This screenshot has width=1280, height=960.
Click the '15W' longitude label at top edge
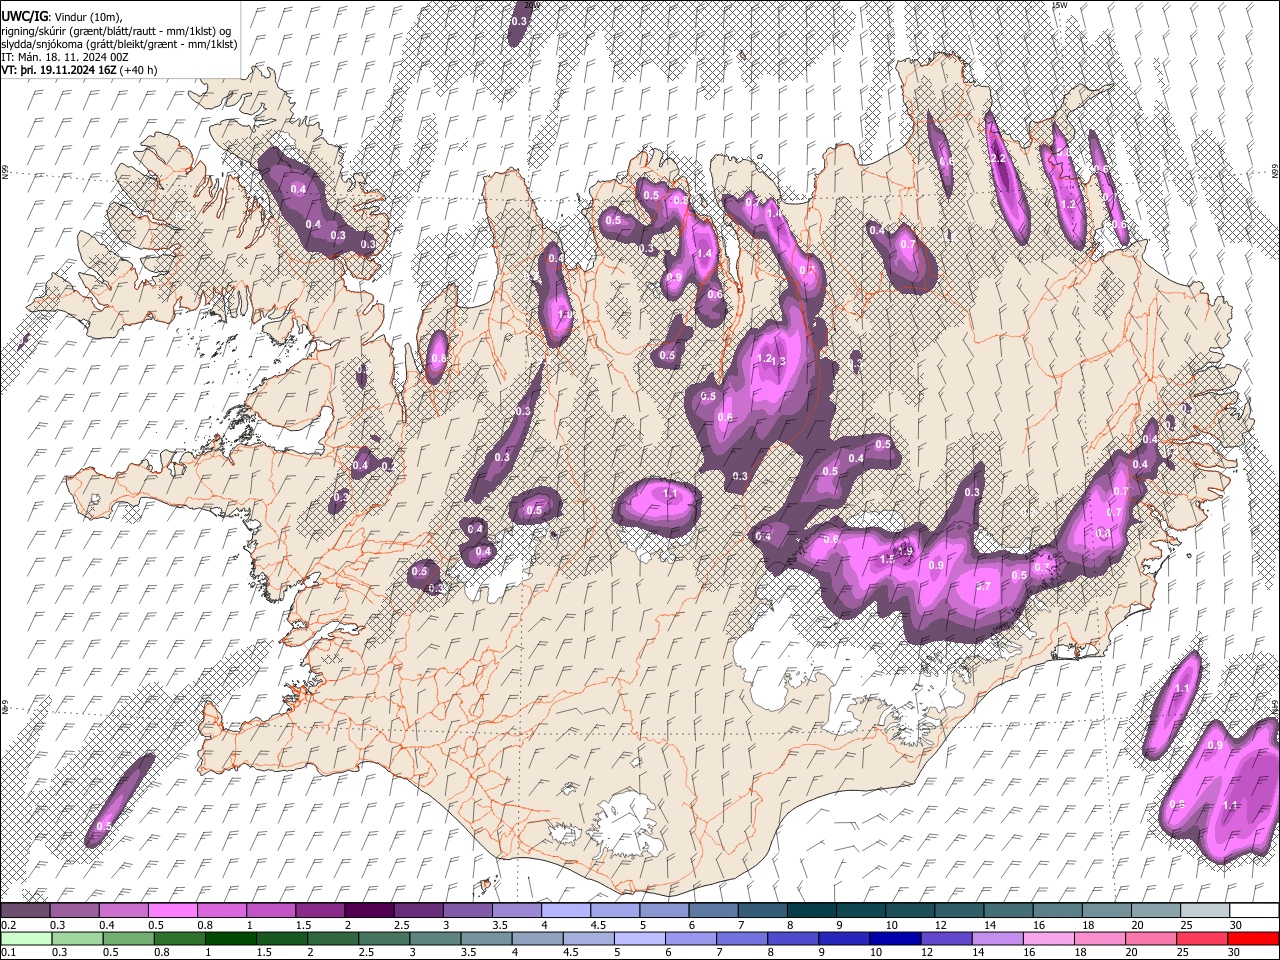1060,5
